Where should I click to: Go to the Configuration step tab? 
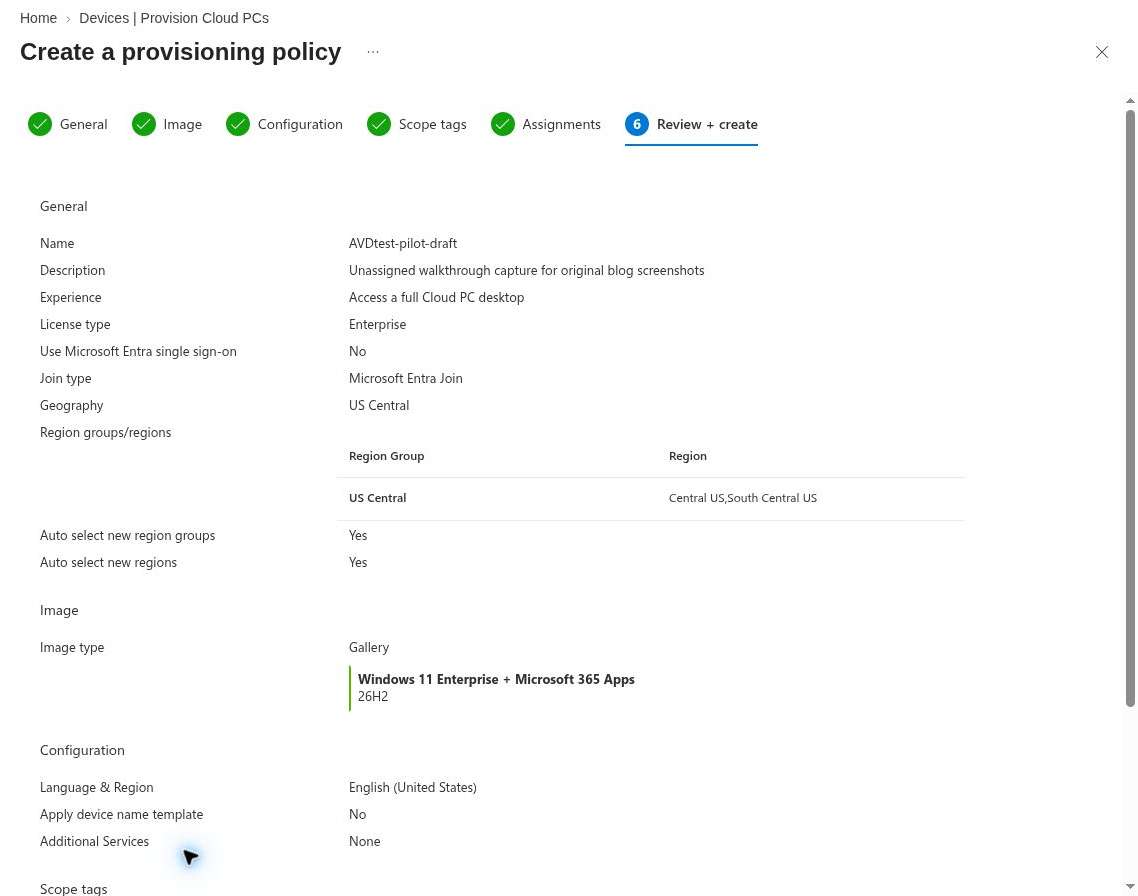[284, 125]
